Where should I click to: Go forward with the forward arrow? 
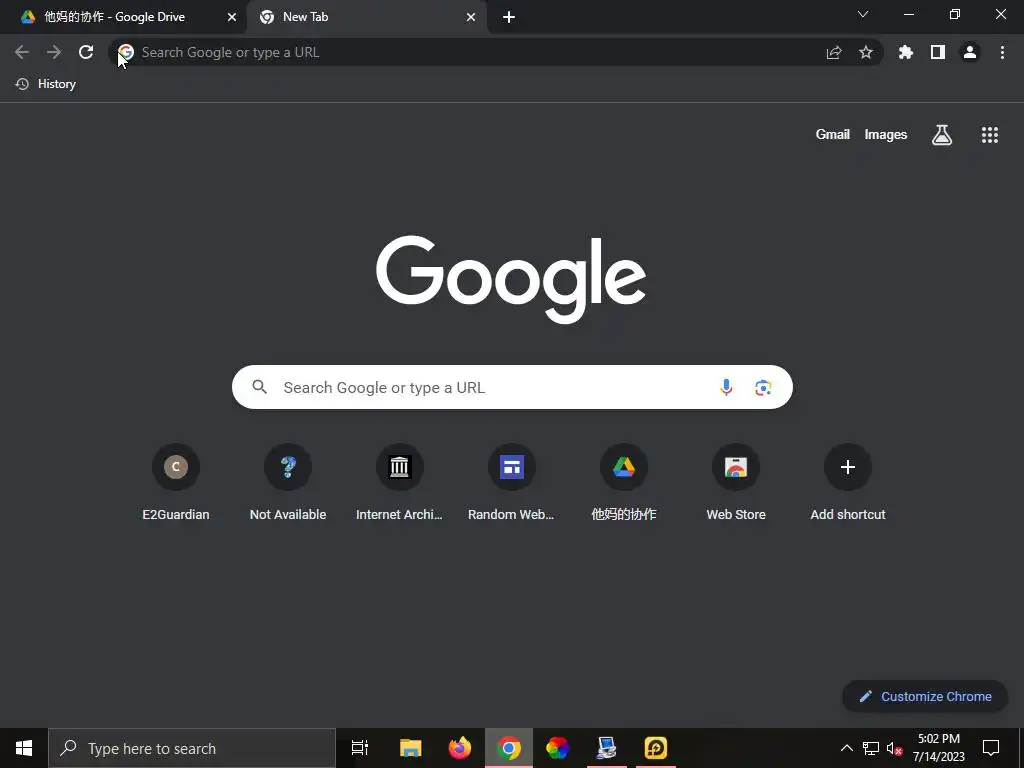[54, 52]
